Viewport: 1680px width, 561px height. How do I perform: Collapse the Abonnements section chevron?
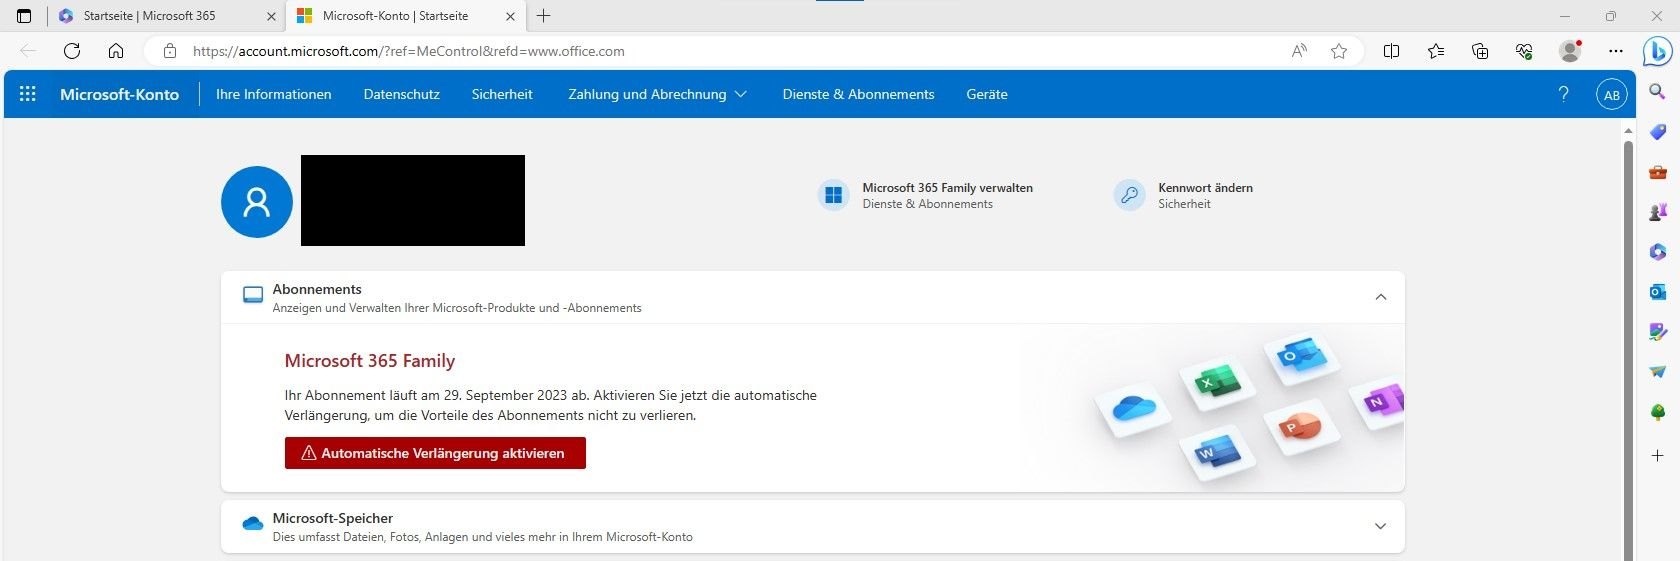coord(1381,297)
